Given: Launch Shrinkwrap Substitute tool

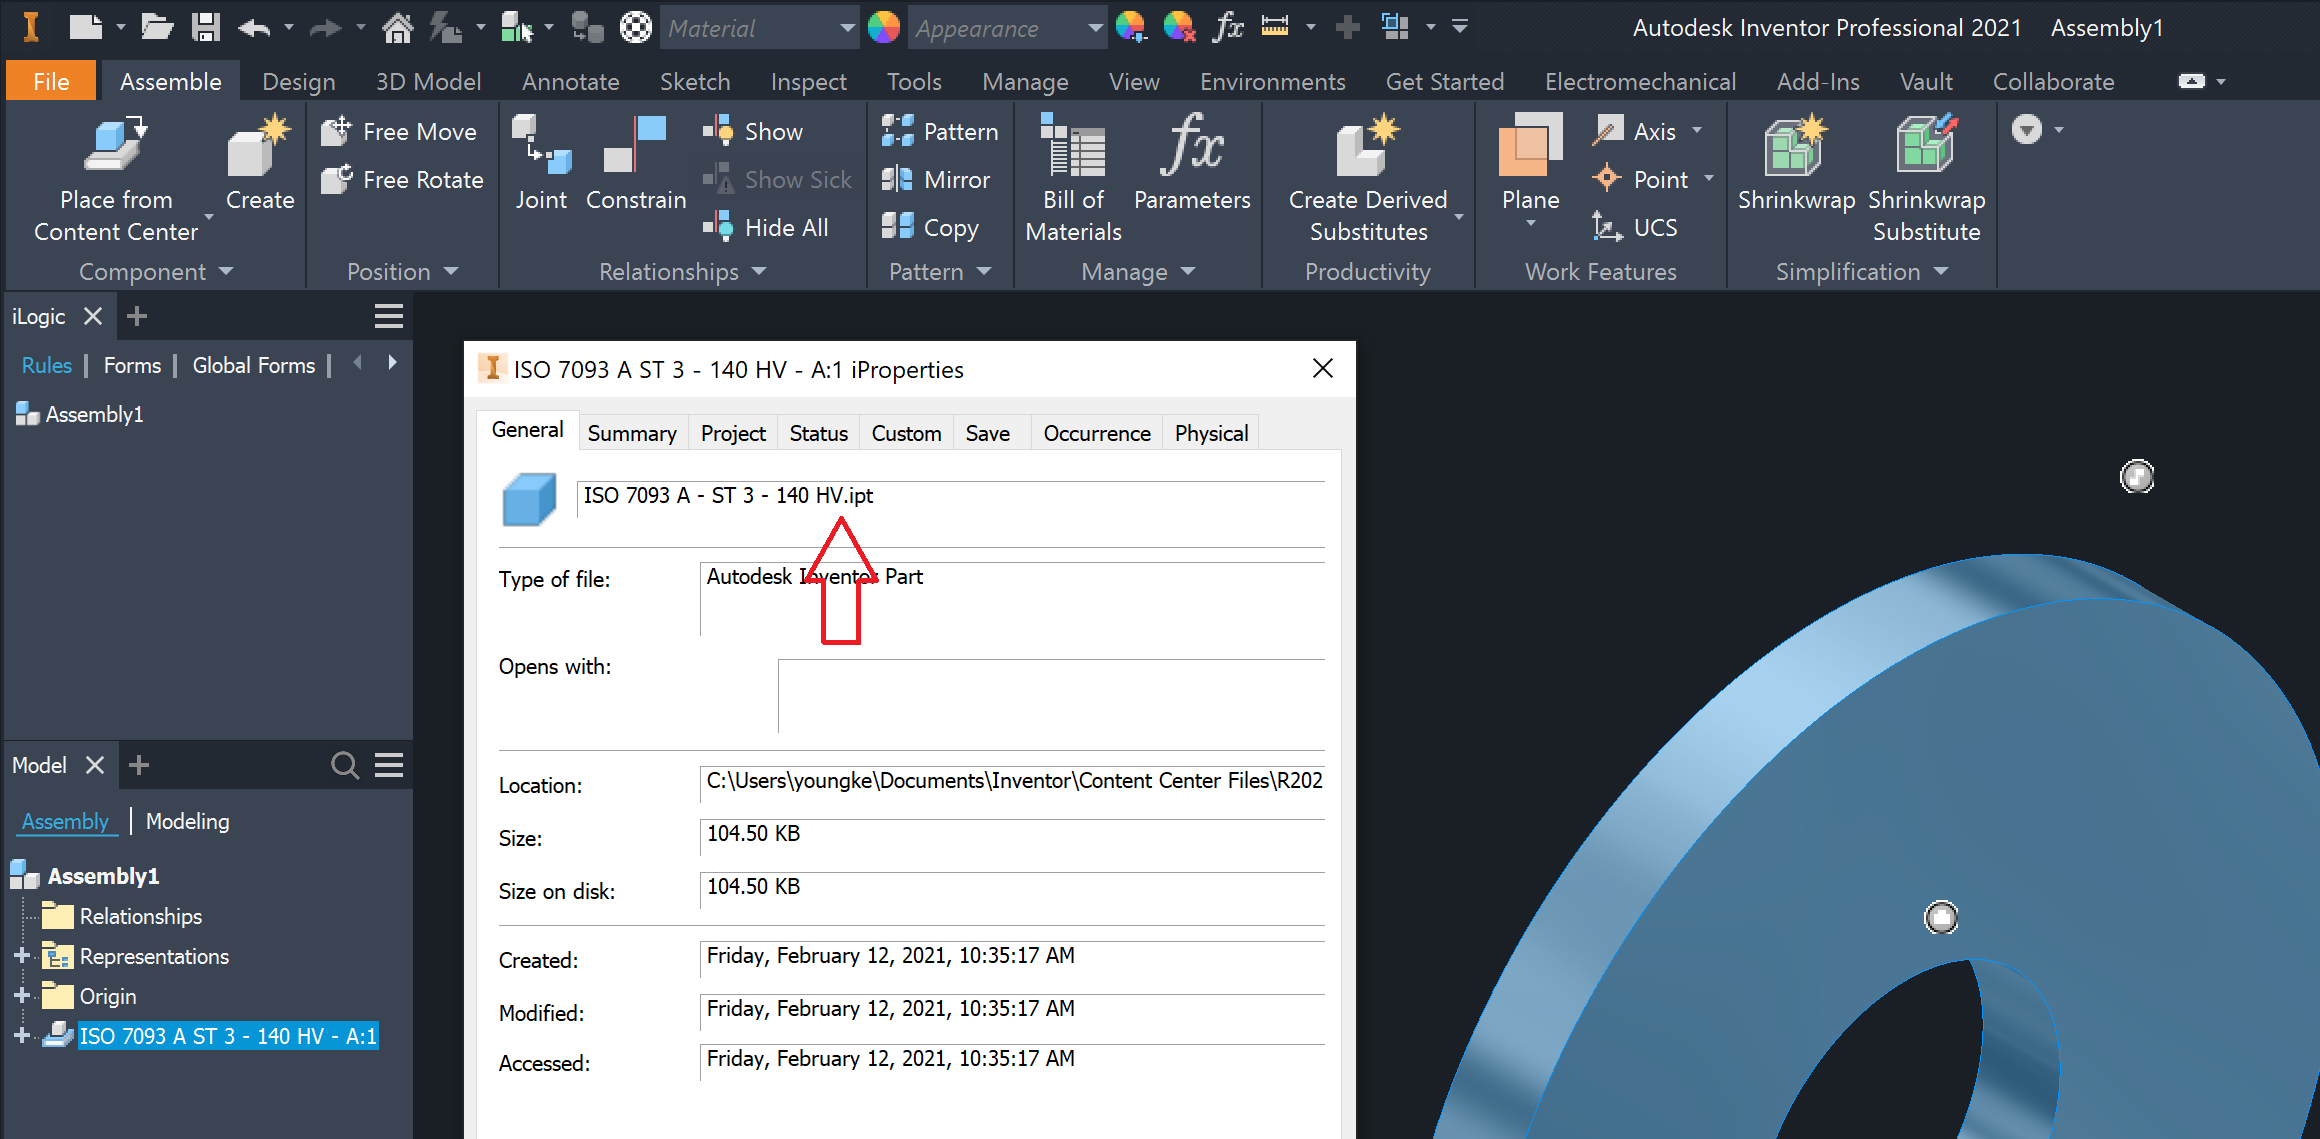Looking at the screenshot, I should point(1926,180).
